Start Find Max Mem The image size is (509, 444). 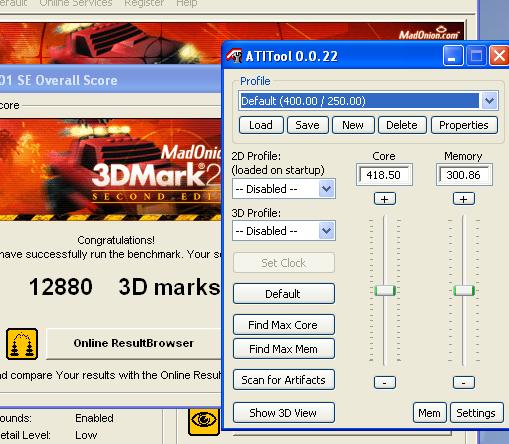pyautogui.click(x=283, y=349)
